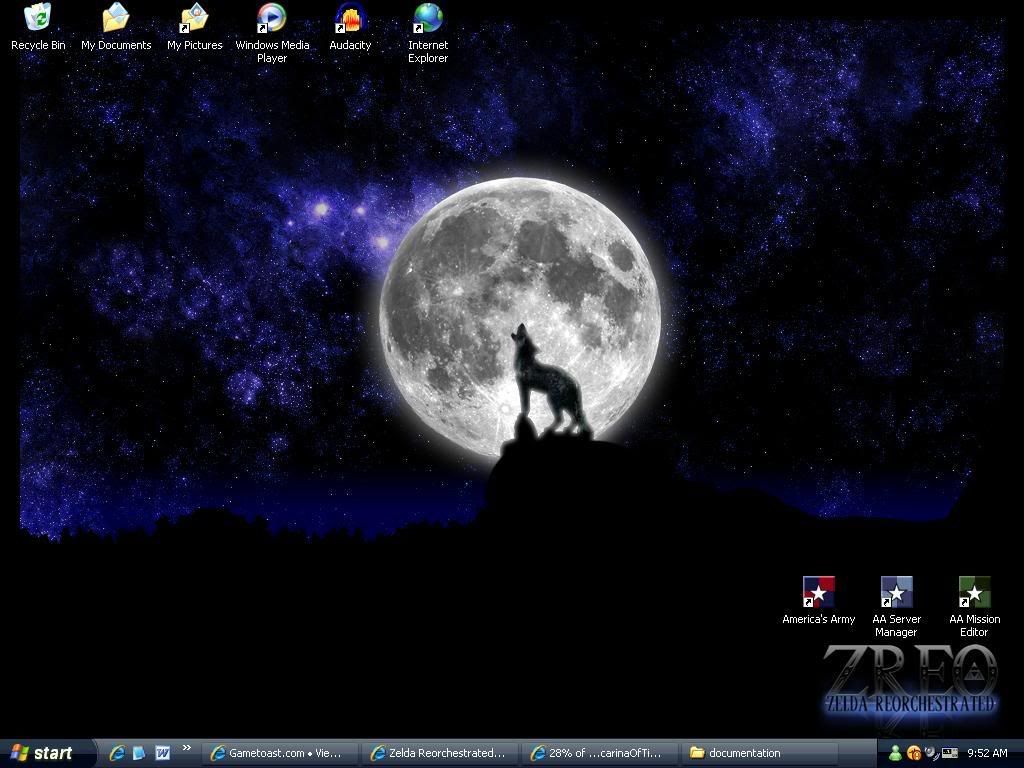
Task: Select the My Documents desktop folder
Action: [116, 26]
